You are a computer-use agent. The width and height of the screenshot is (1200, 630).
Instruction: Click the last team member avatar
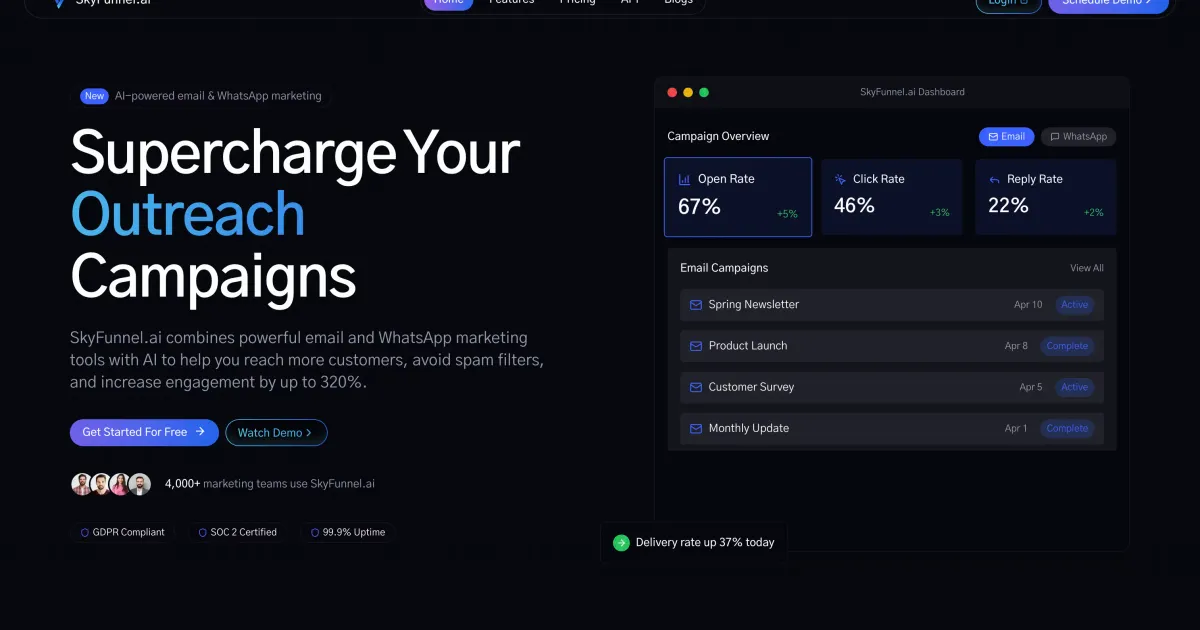(140, 484)
